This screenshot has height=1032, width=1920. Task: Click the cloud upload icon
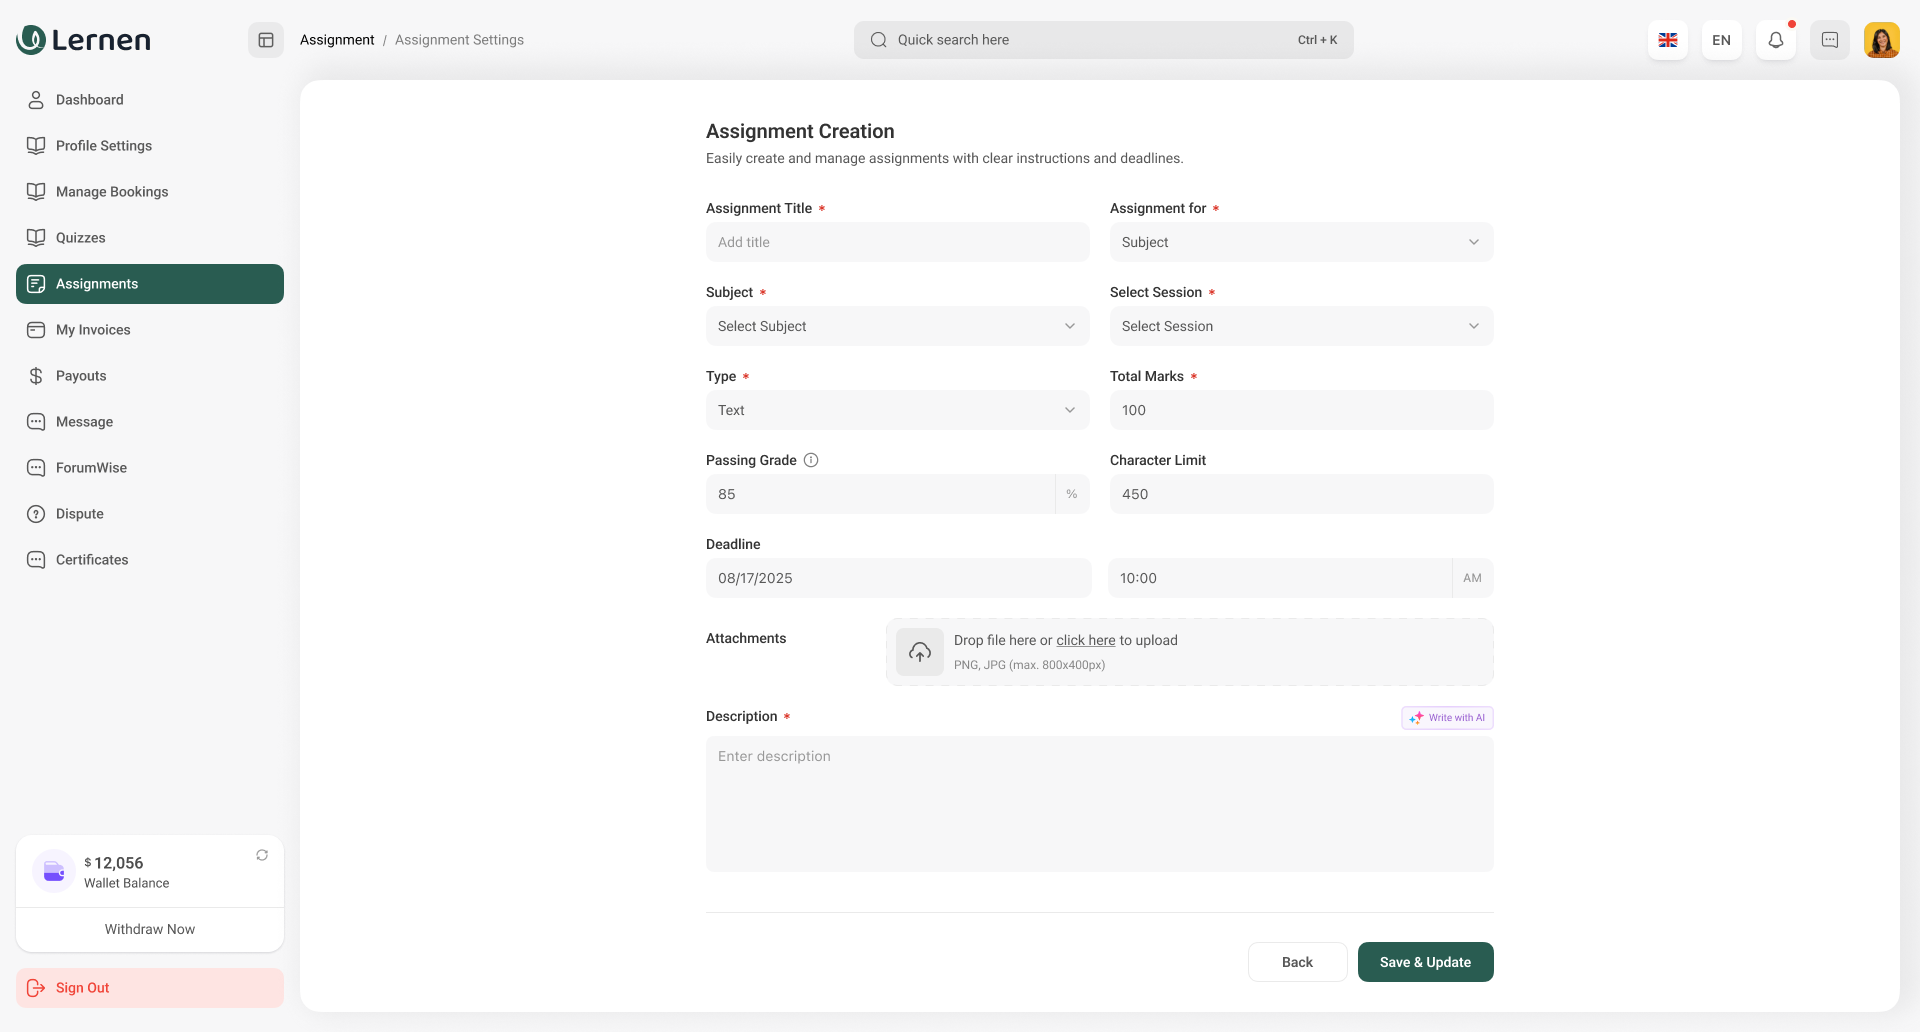(919, 652)
